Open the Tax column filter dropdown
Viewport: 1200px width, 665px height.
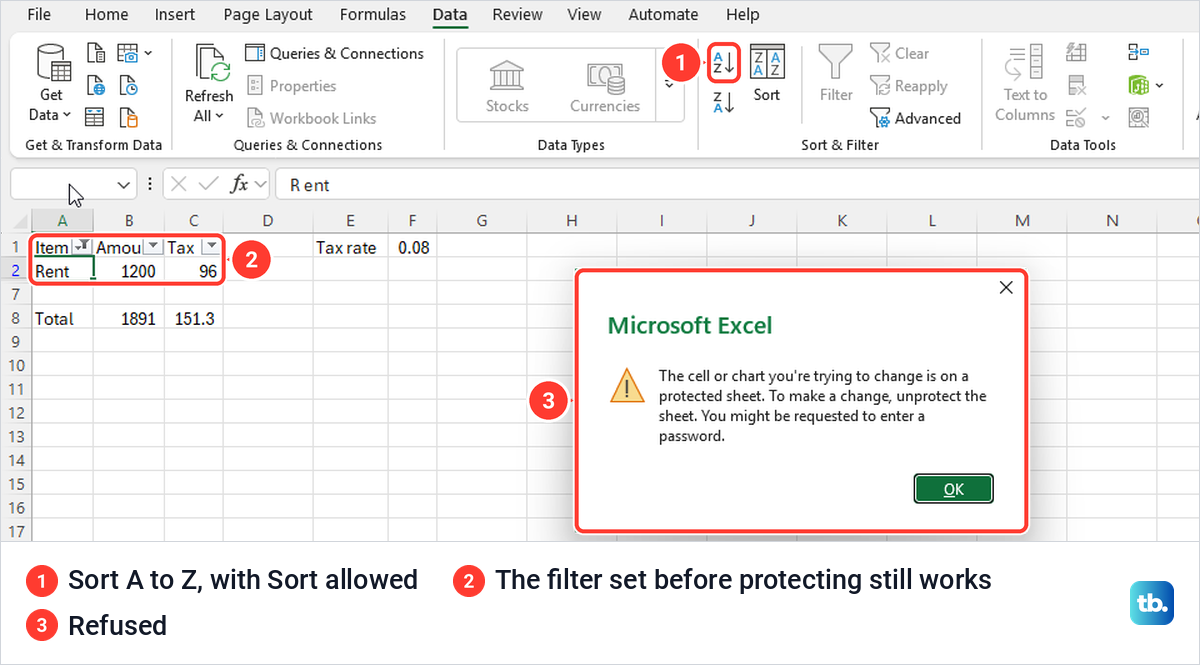[210, 247]
